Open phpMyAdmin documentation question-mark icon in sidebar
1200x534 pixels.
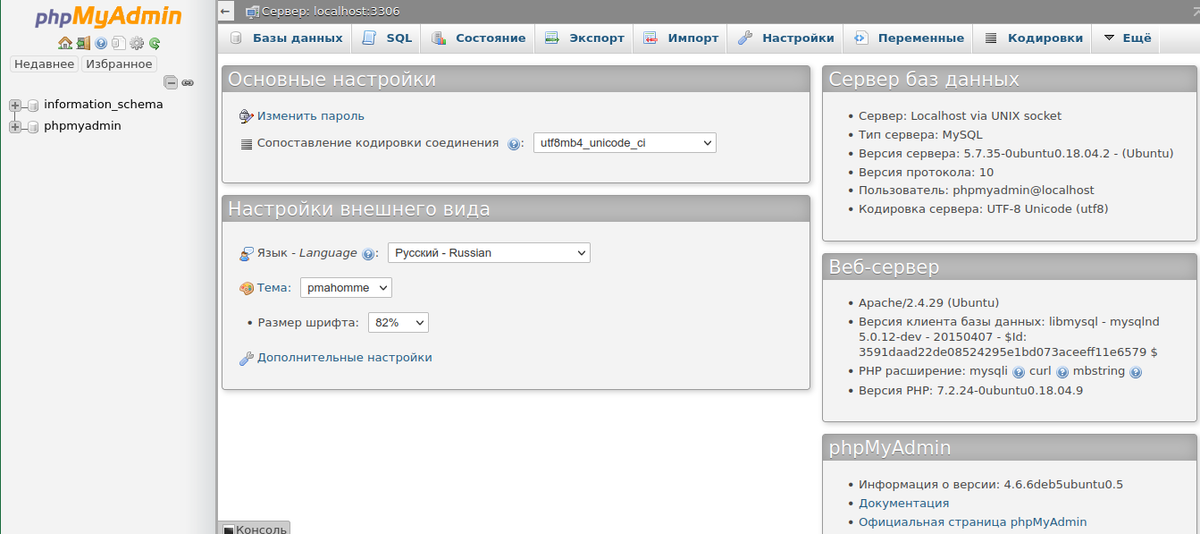tap(101, 43)
